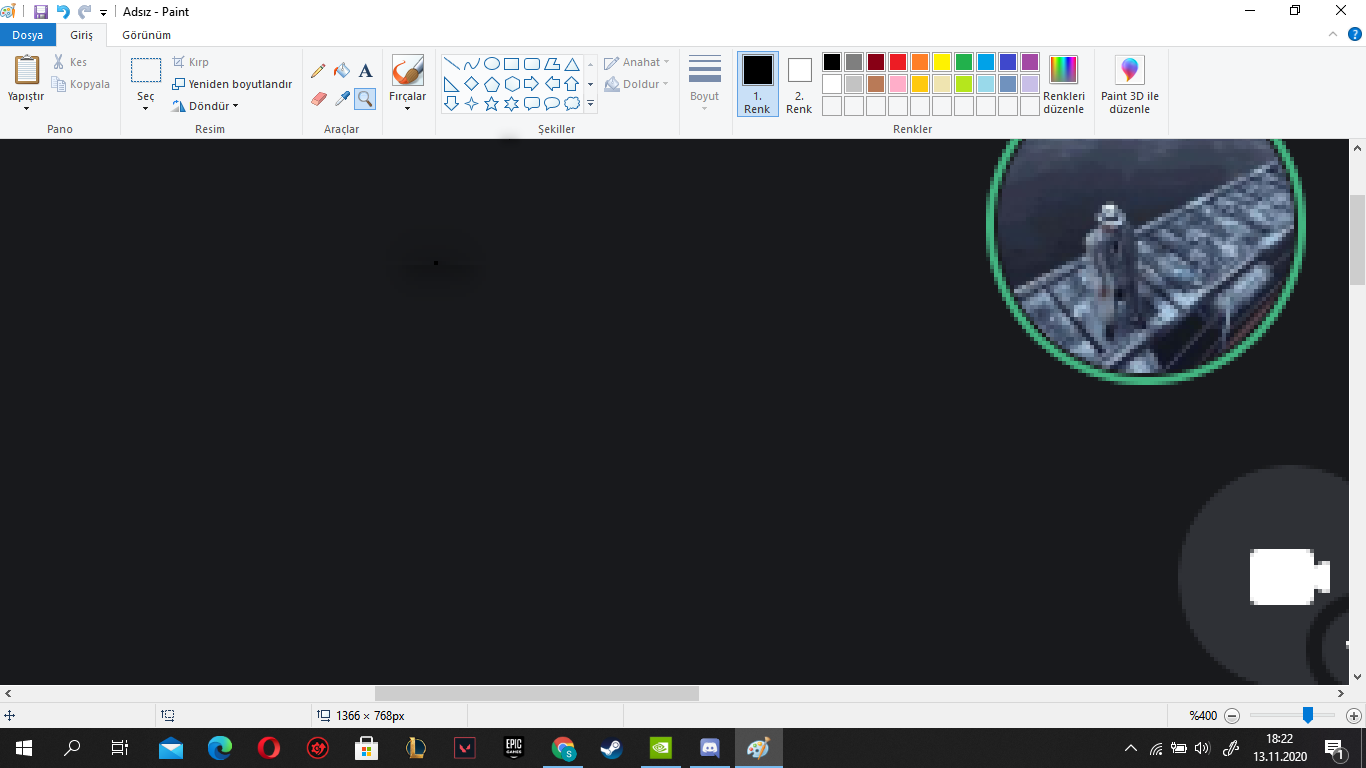
Task: Pick the Curve shape
Action: 472,64
